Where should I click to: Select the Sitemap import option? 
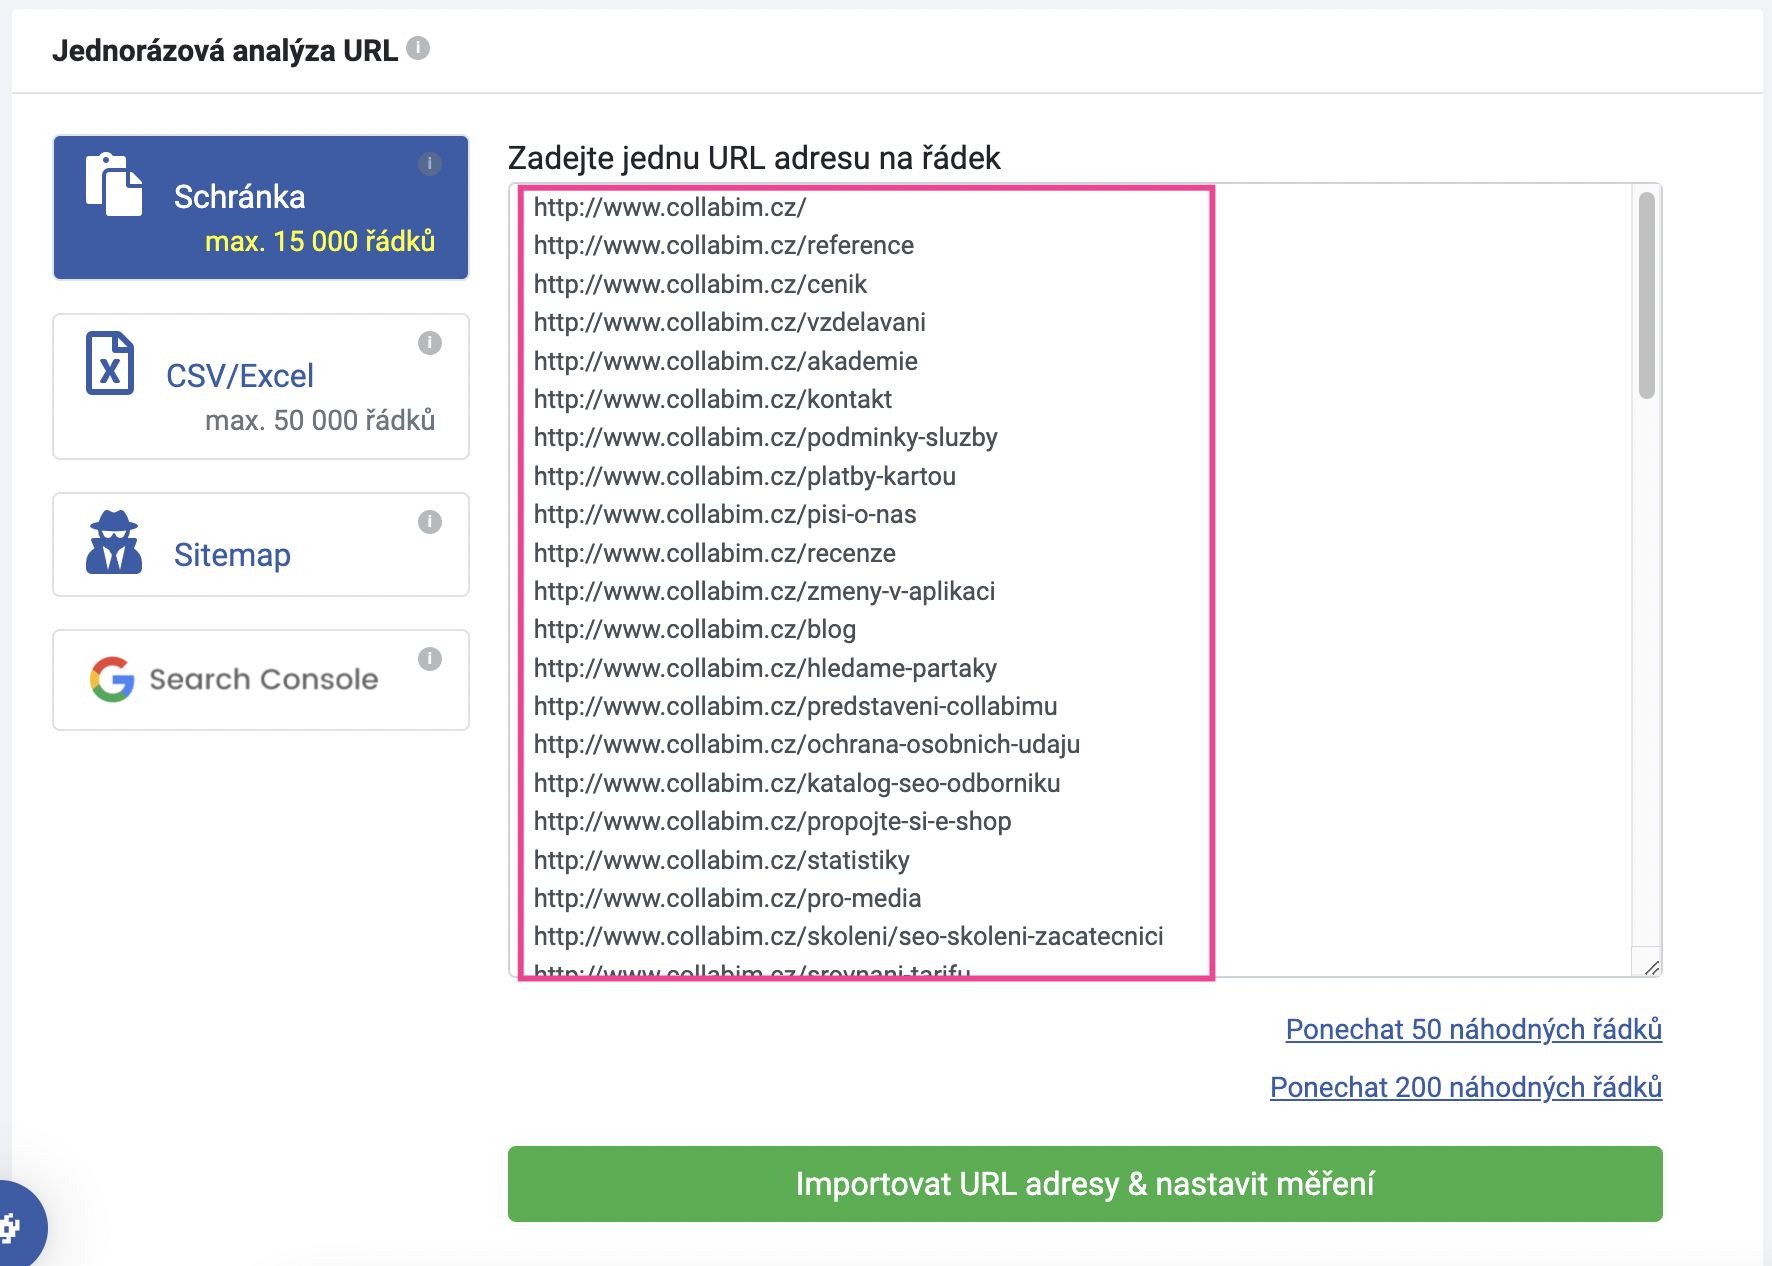click(261, 544)
